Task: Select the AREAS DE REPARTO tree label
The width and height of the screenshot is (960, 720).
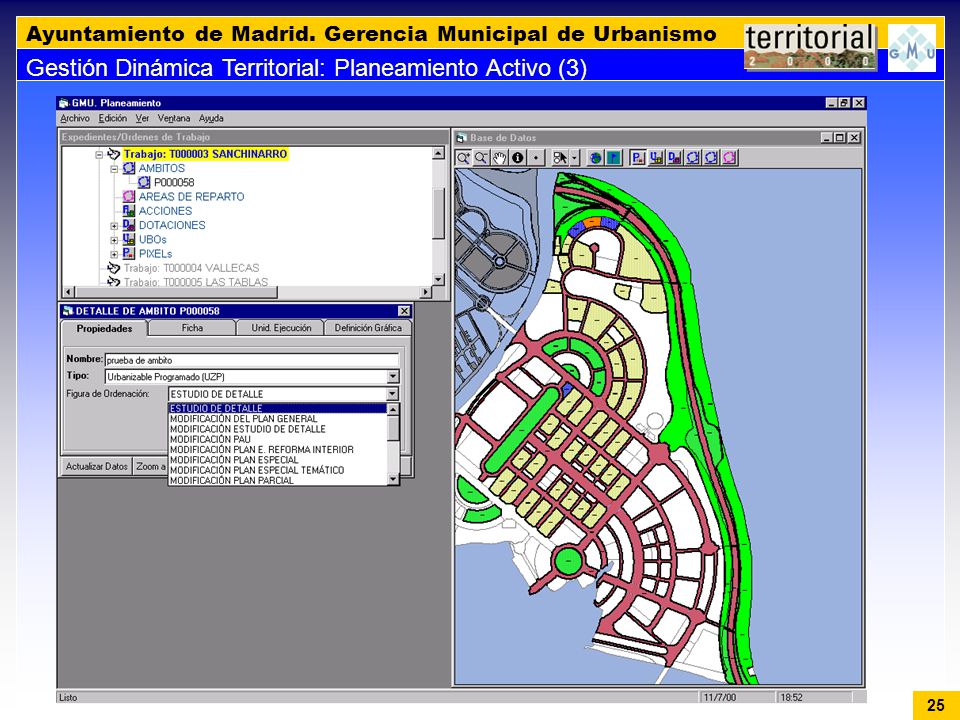Action: [x=191, y=197]
